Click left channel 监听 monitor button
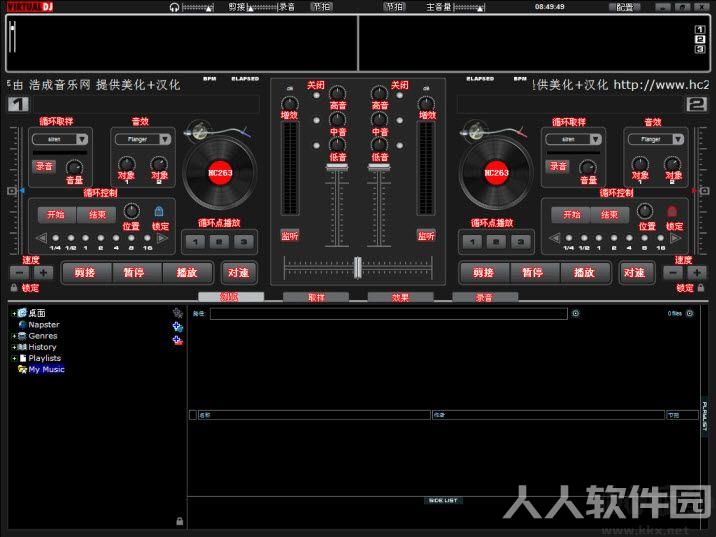 [x=290, y=236]
